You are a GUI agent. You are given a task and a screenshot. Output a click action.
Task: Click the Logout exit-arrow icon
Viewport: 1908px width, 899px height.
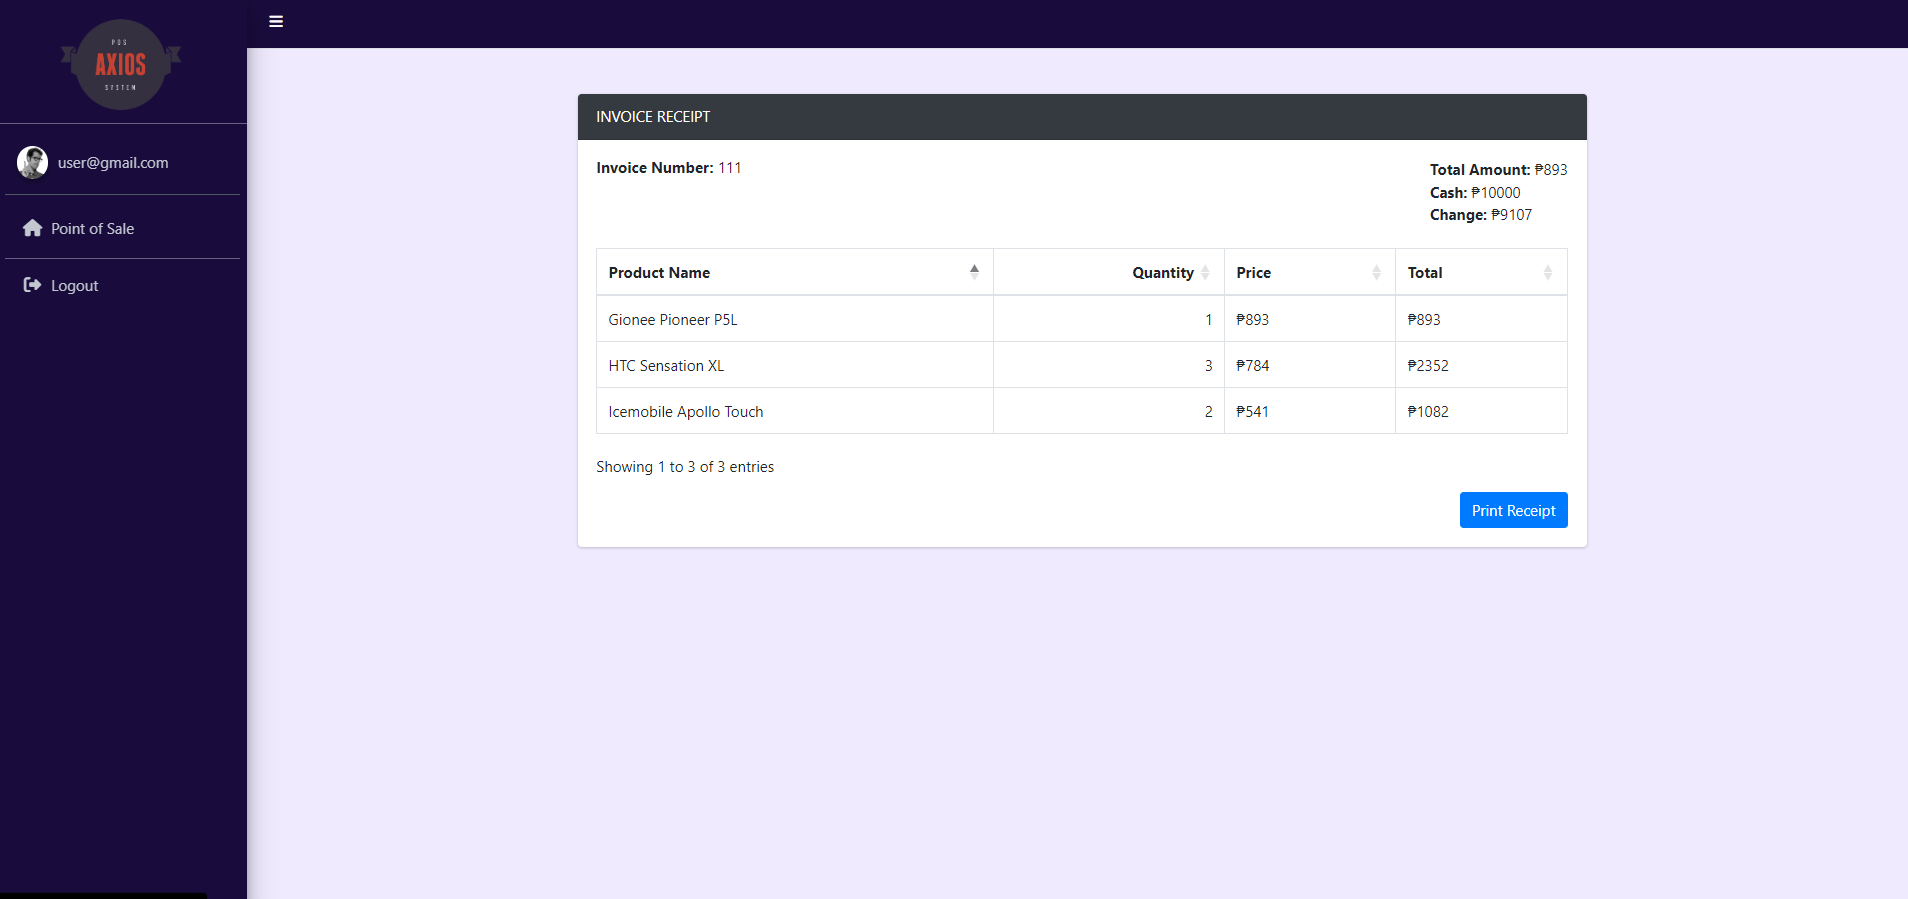pyautogui.click(x=32, y=285)
